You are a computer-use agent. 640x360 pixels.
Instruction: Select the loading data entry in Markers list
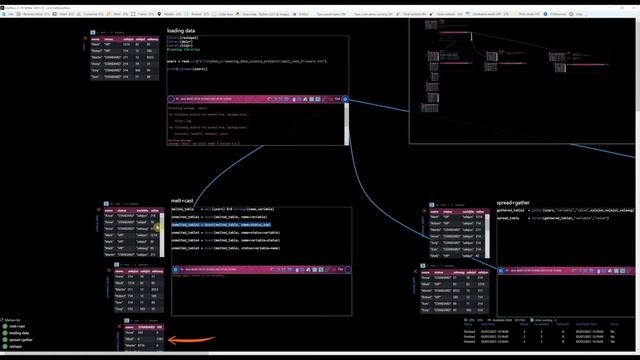click(16, 333)
